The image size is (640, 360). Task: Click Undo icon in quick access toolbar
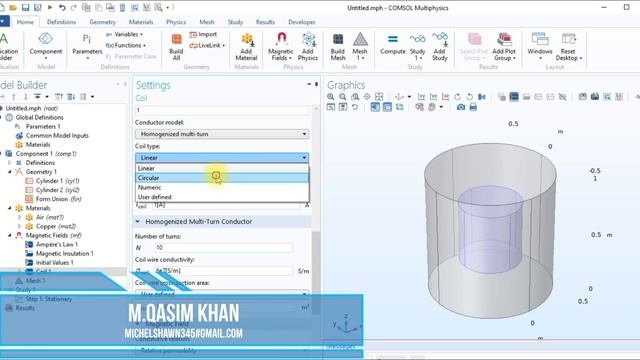62,7
